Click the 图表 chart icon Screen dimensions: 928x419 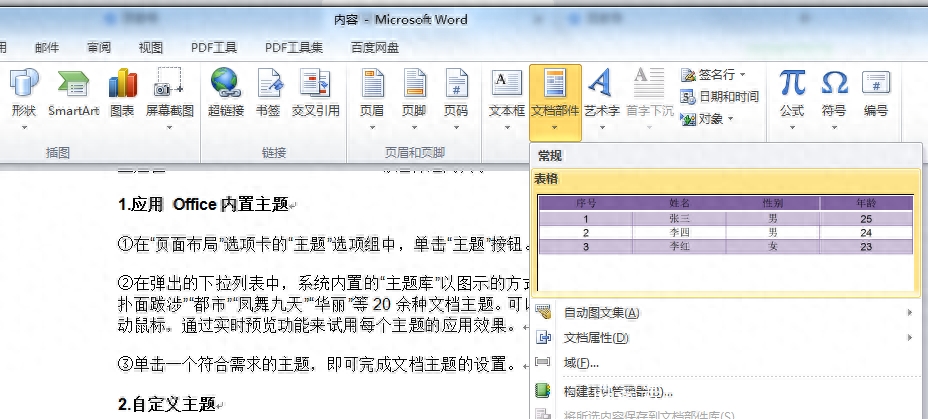point(123,82)
